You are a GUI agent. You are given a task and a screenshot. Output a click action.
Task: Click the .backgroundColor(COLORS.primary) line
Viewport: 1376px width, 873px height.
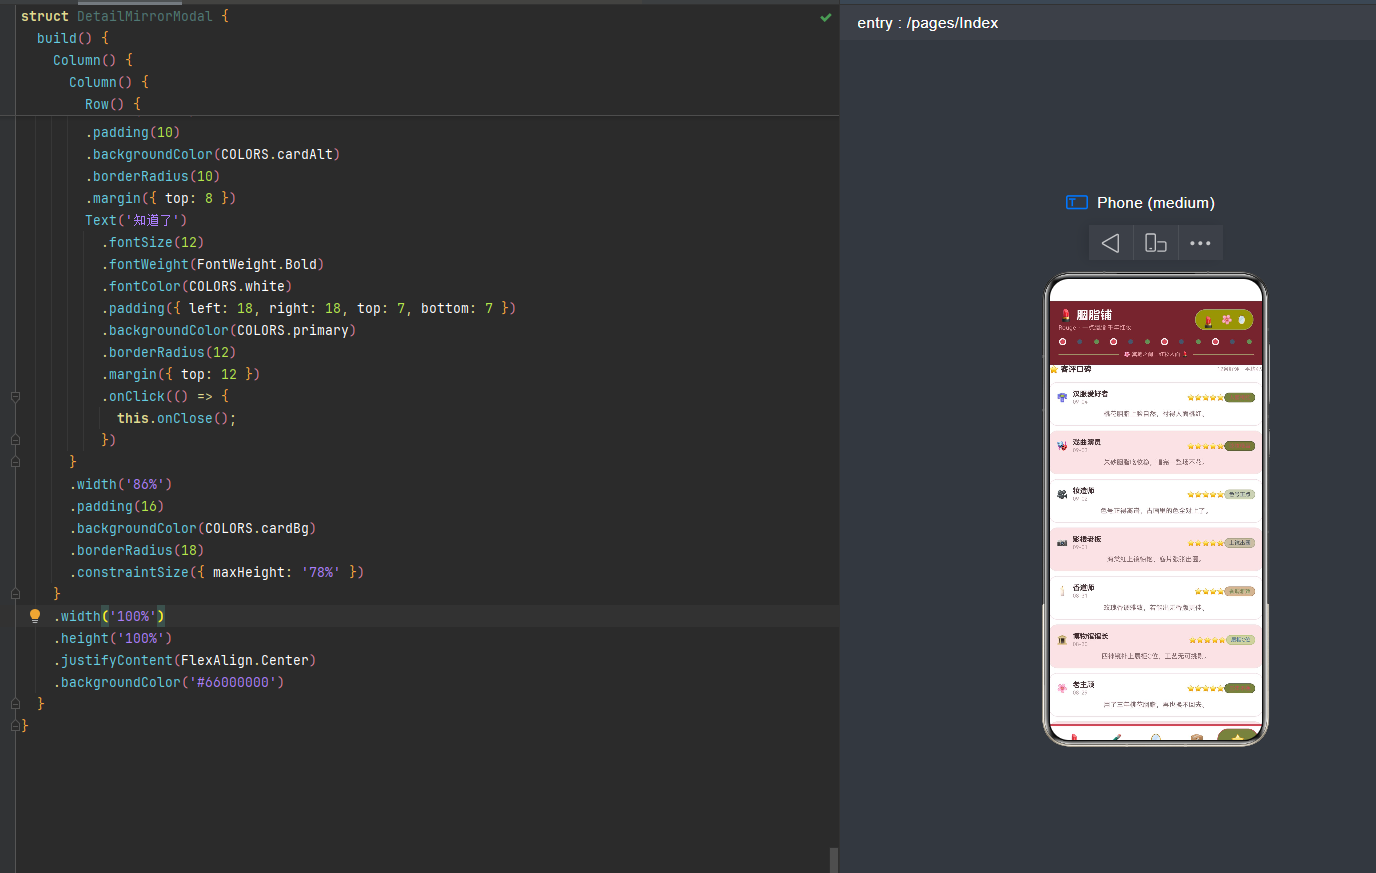click(x=229, y=330)
